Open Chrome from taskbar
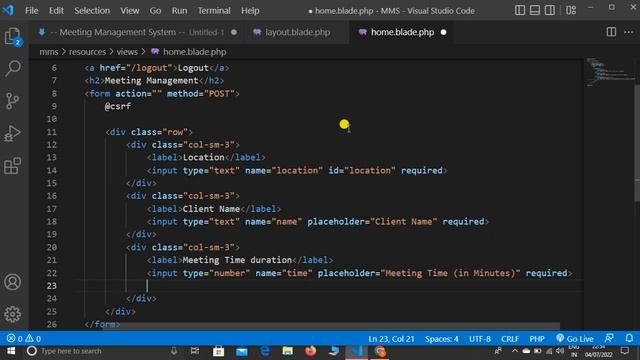640x360 pixels. click(380, 351)
